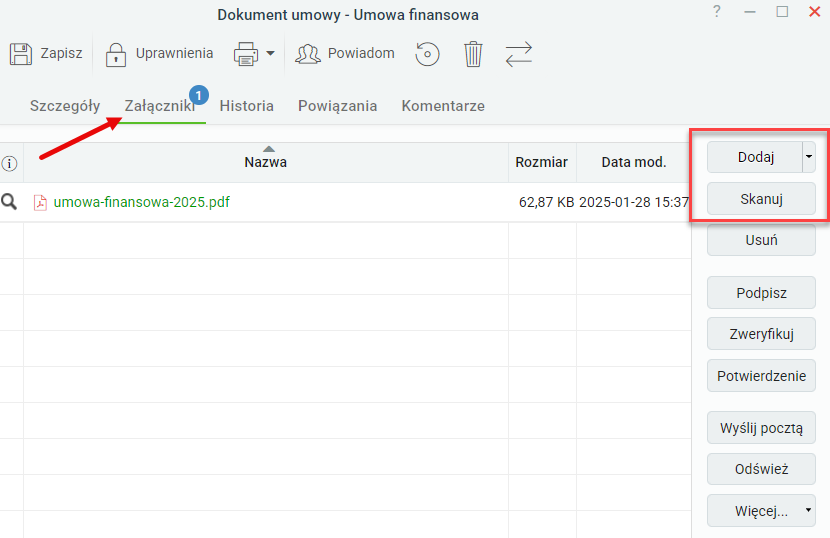Open umowa-finansowa-2025.pdf file link

(142, 202)
